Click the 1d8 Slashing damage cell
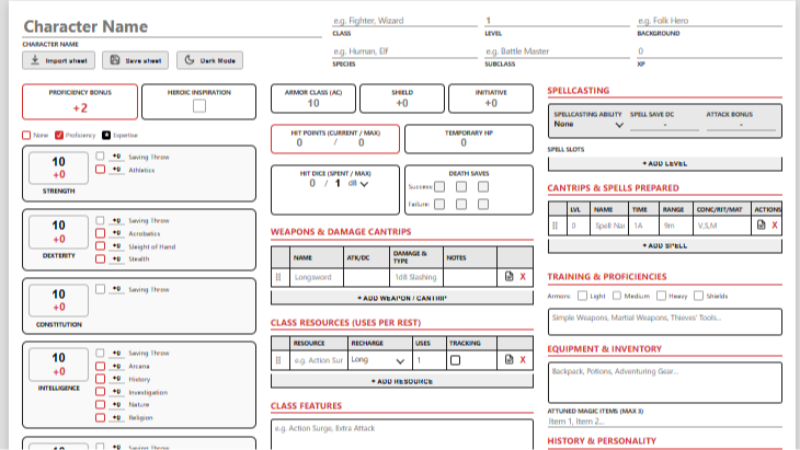 416,277
